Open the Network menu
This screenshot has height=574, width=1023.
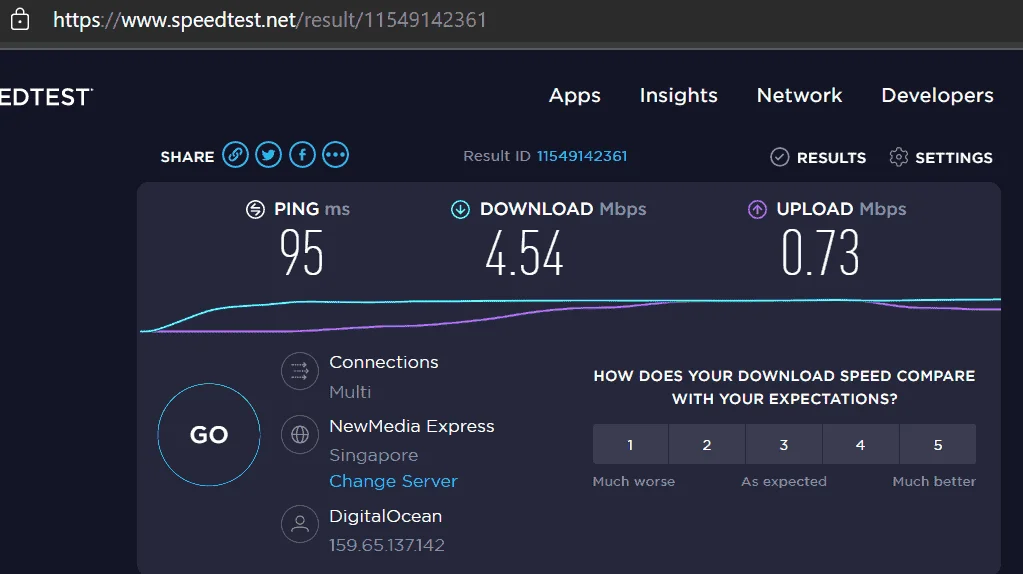[x=799, y=95]
